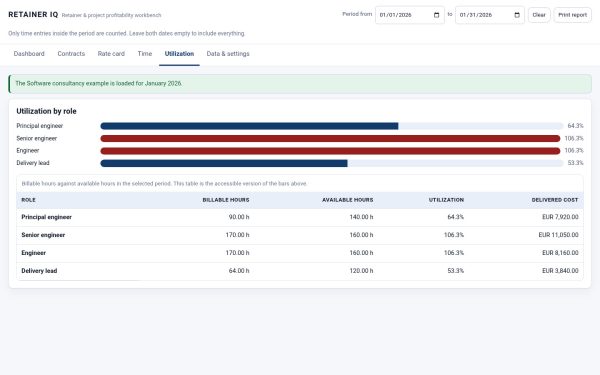Click the 90.00 h billable hours cell
Screen dimensions: 600x375
point(239,217)
